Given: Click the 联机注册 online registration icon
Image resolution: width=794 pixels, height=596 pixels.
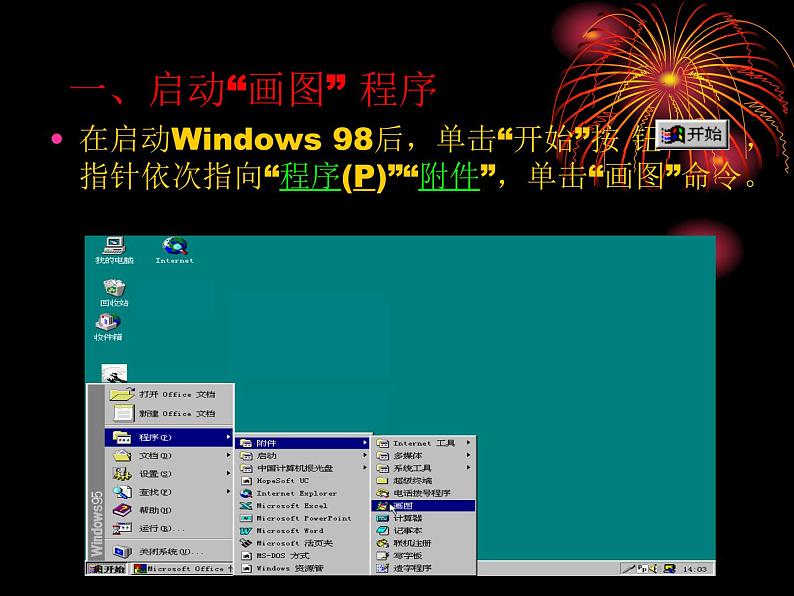Looking at the screenshot, I should point(382,543).
